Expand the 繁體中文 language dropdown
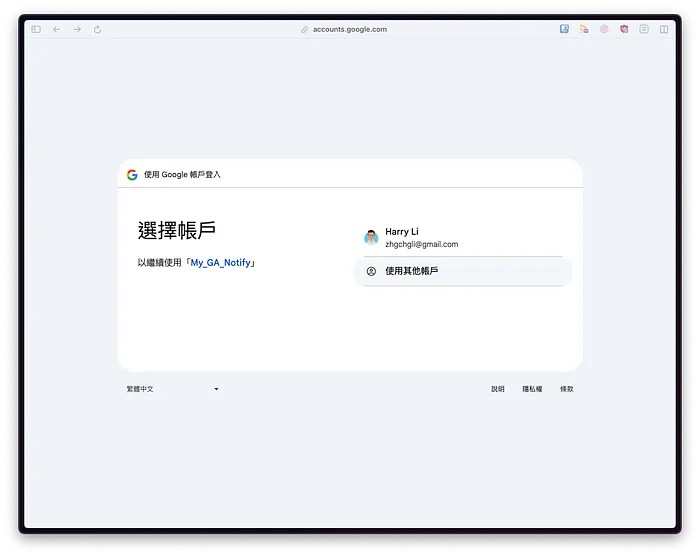 click(x=171, y=389)
